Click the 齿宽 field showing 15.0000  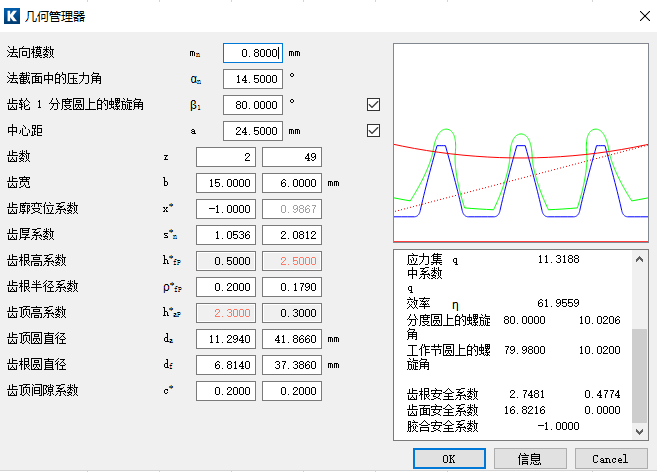tap(226, 183)
